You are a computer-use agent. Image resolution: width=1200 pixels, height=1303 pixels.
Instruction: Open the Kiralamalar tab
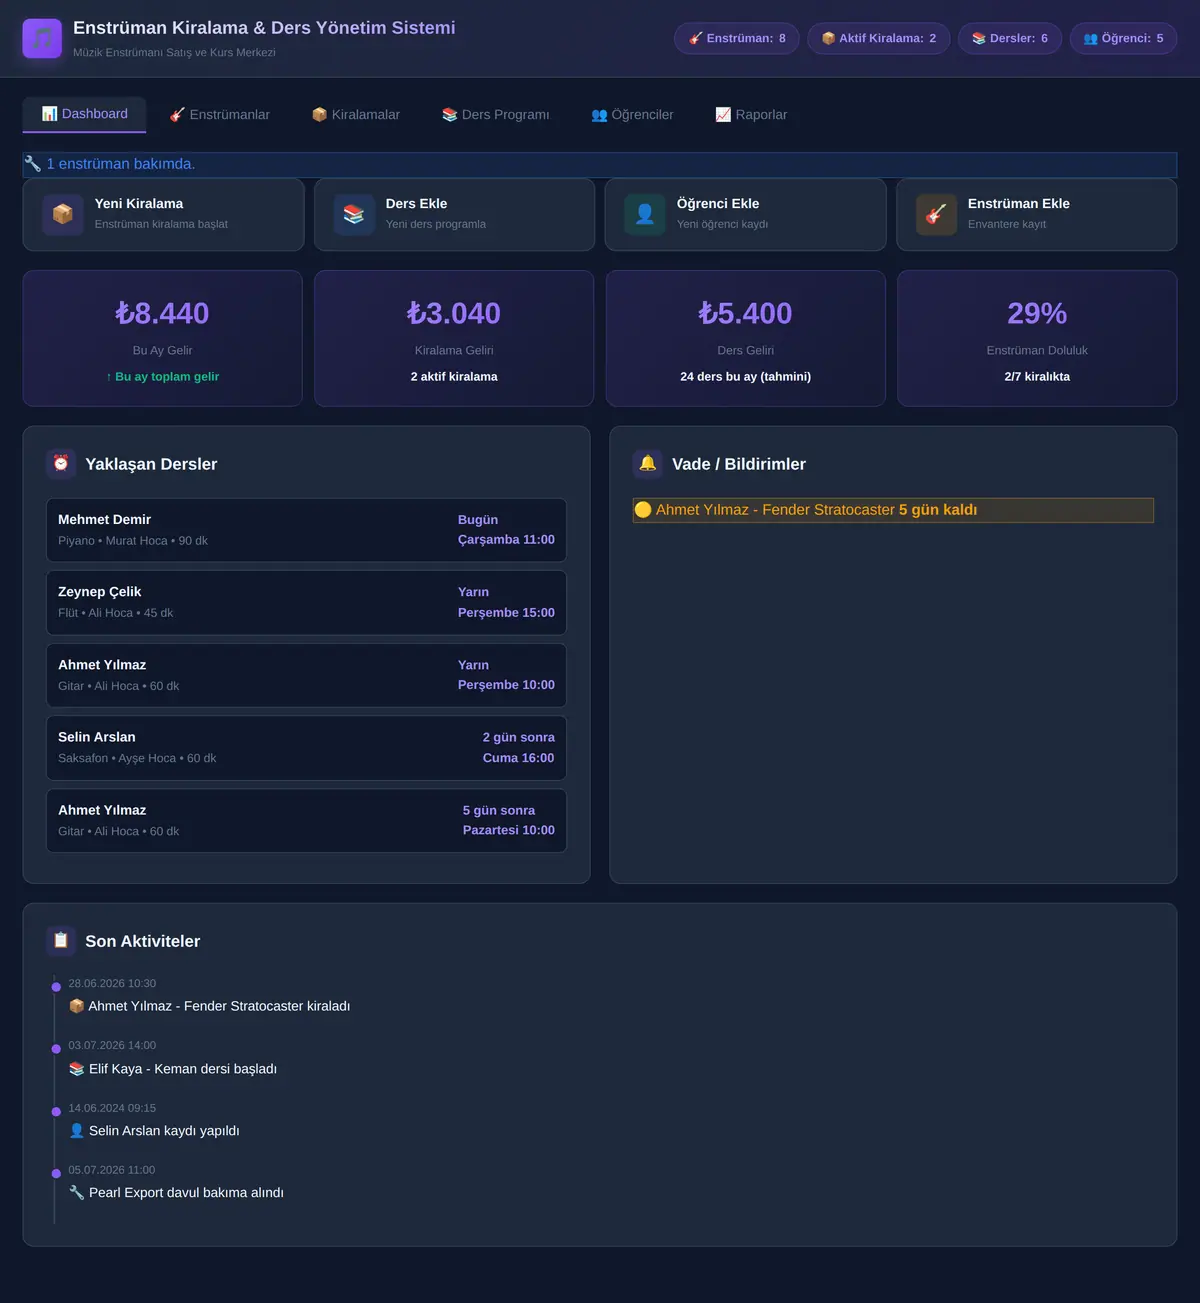(x=356, y=115)
